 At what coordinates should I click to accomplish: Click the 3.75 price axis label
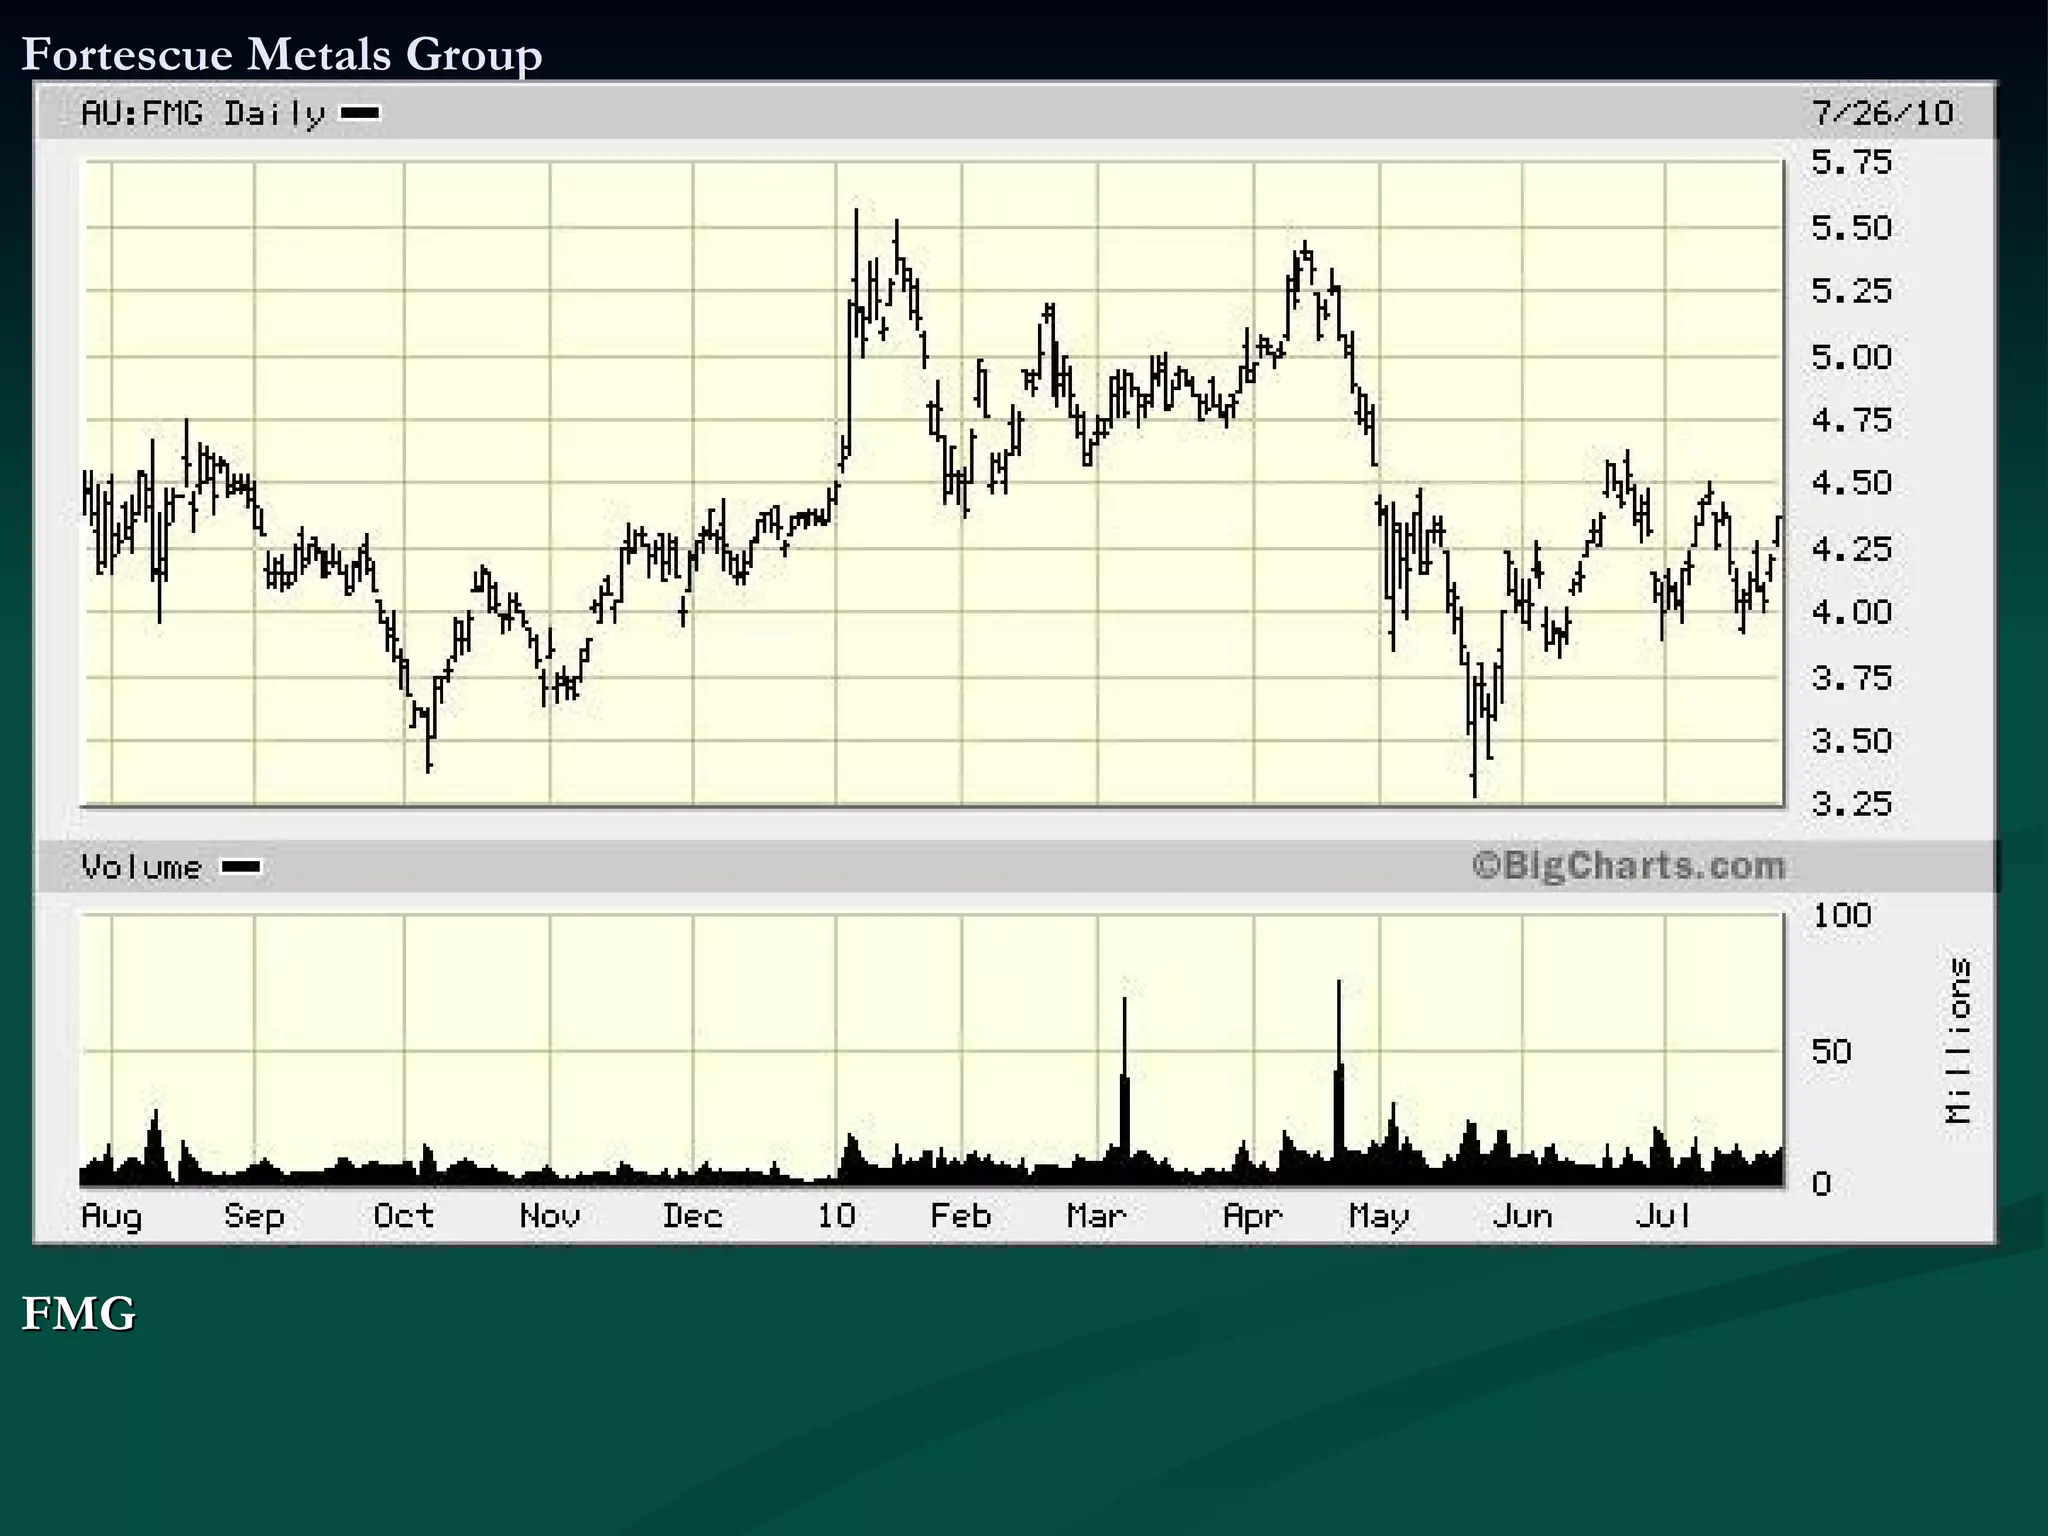click(x=1852, y=678)
